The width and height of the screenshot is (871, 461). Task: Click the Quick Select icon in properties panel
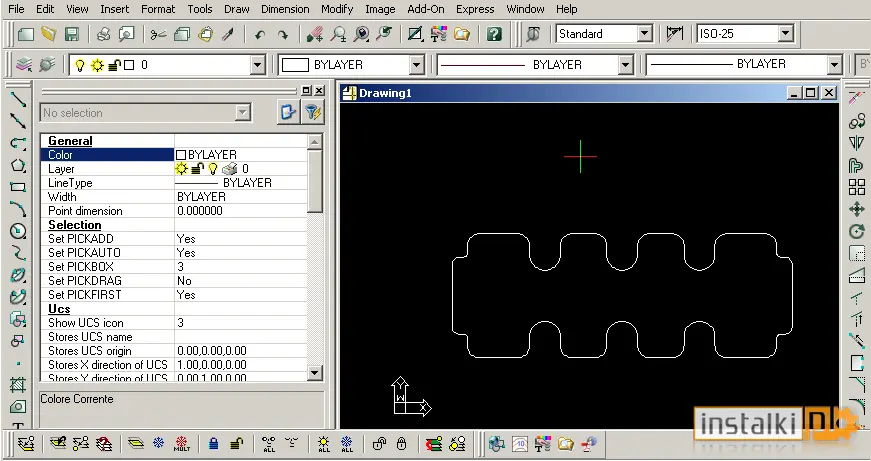pyautogui.click(x=288, y=113)
